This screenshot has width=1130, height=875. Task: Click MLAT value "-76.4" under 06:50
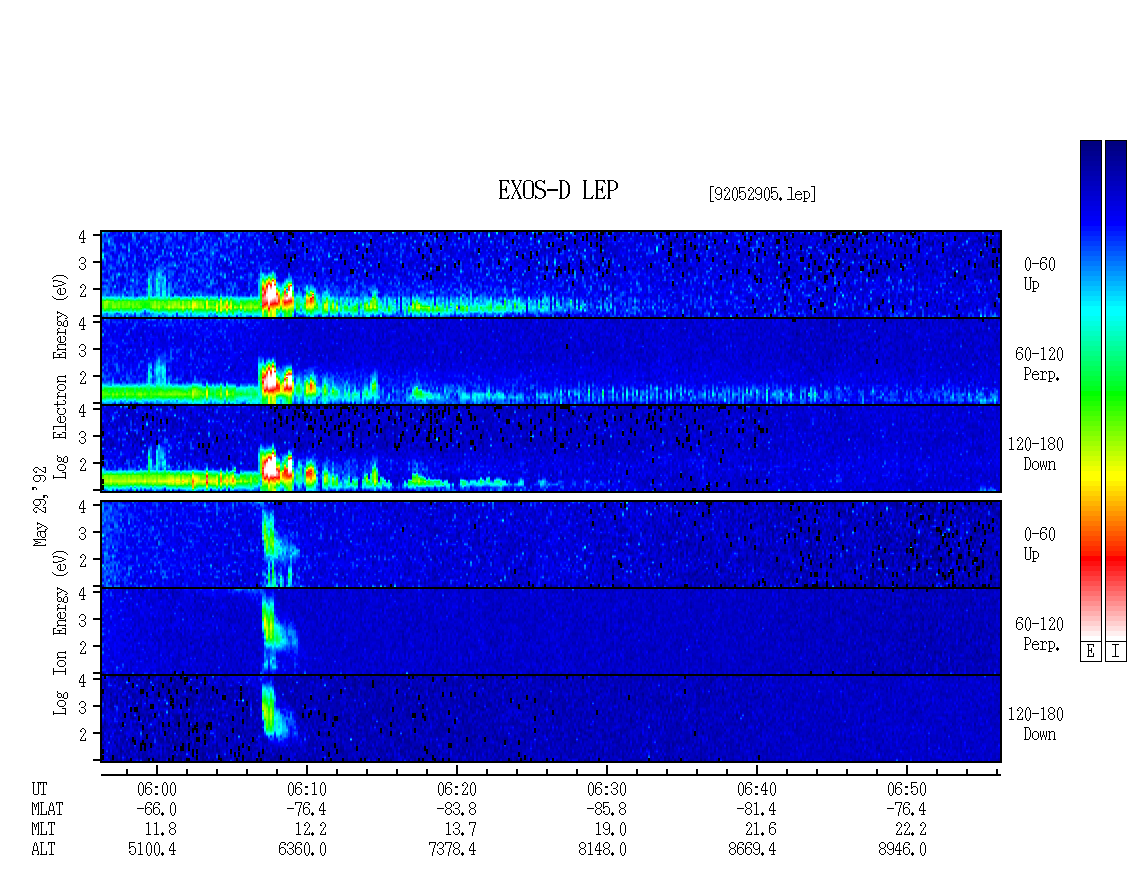pos(906,809)
